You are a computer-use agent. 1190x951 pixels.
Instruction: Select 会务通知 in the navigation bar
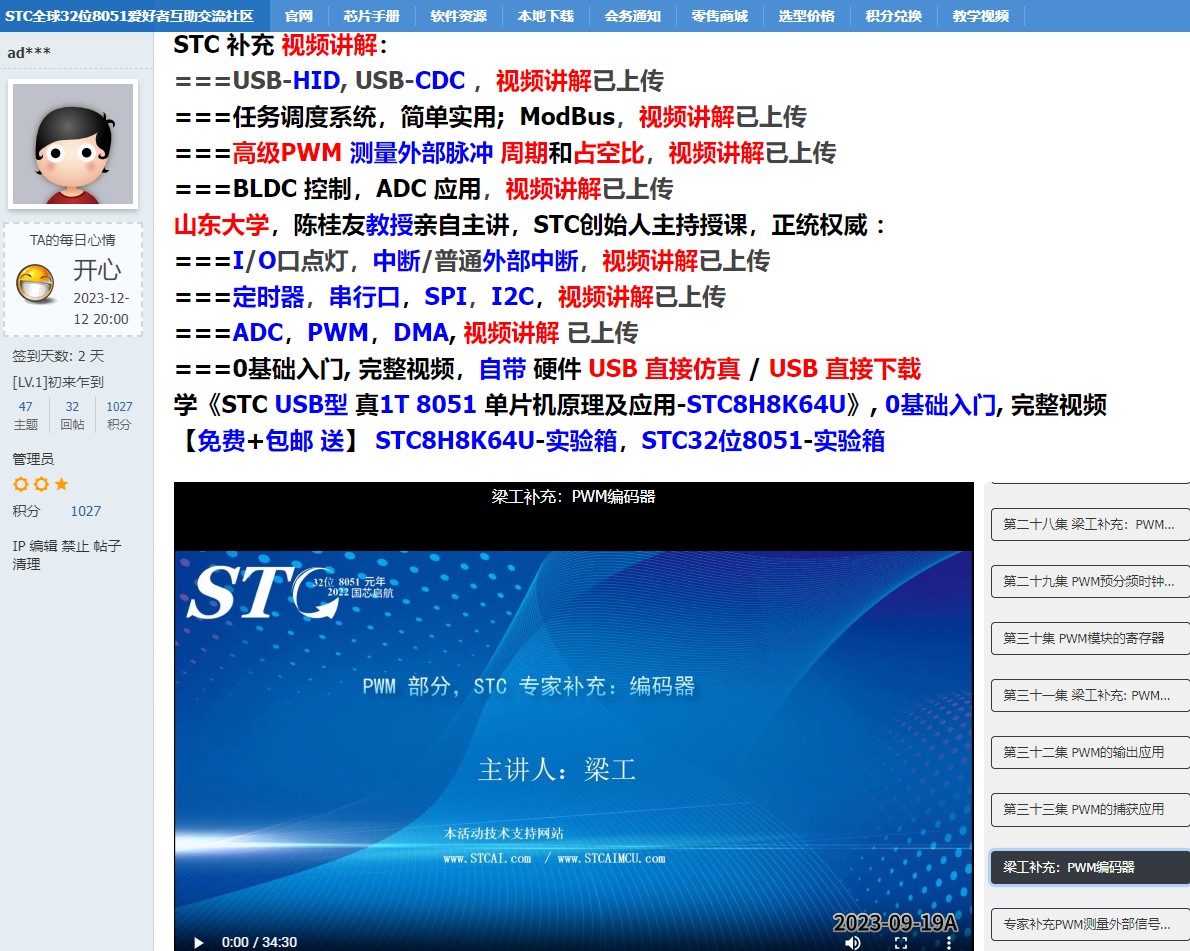pos(633,16)
